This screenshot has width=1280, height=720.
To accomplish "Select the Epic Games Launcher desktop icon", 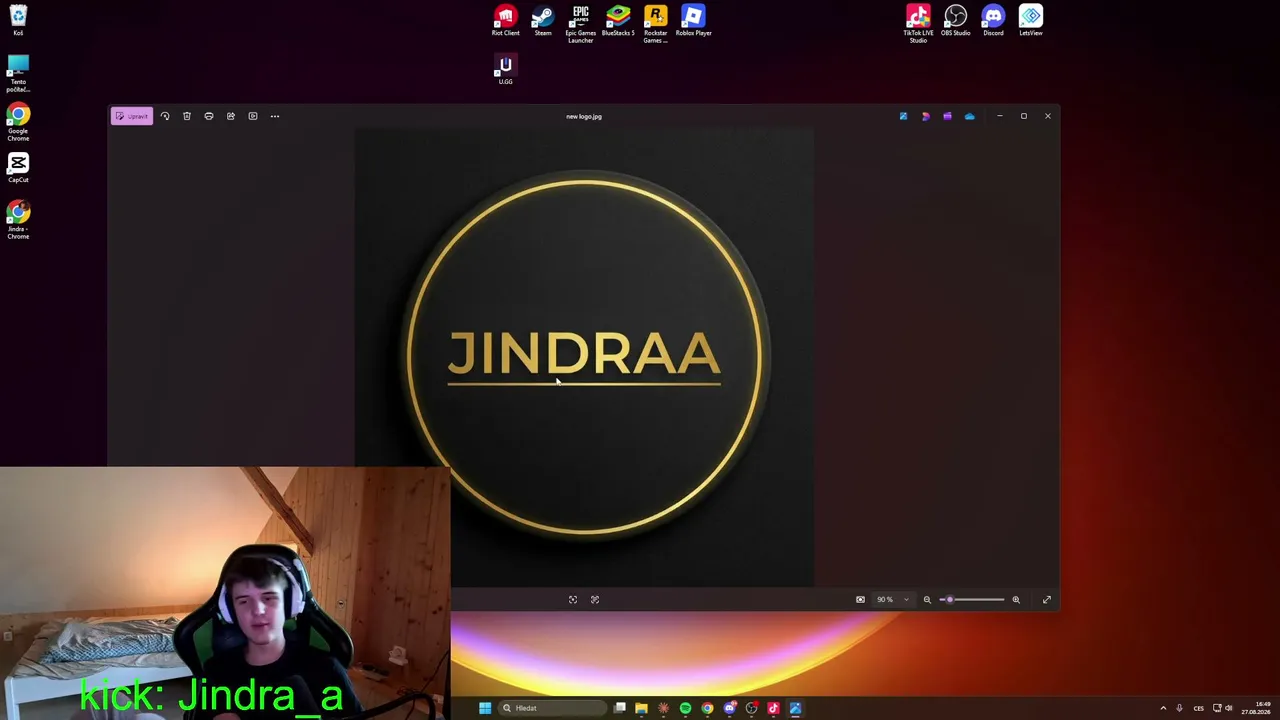I will click(x=581, y=24).
